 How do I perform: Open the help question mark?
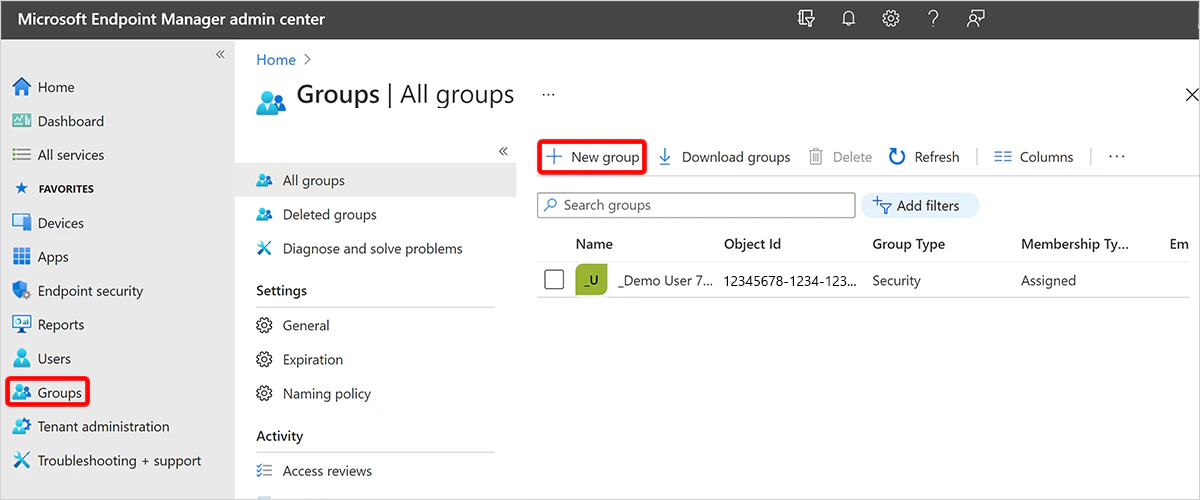(933, 19)
